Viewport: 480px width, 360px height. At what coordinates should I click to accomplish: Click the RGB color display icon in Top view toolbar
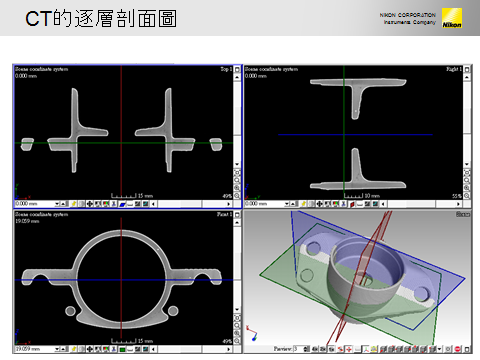pyautogui.click(x=106, y=204)
